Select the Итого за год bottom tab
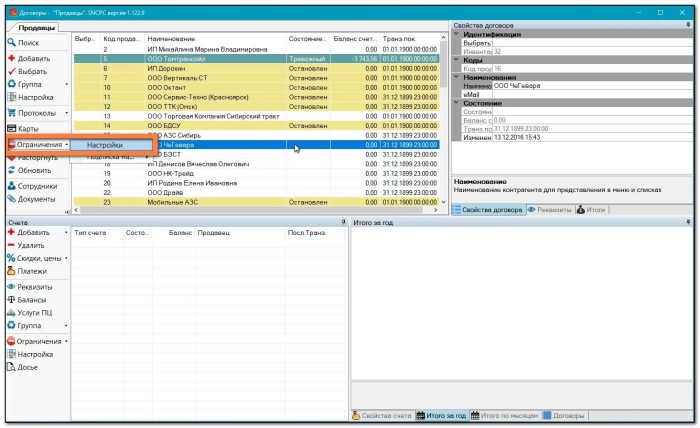The width and height of the screenshot is (700, 428). pos(441,416)
